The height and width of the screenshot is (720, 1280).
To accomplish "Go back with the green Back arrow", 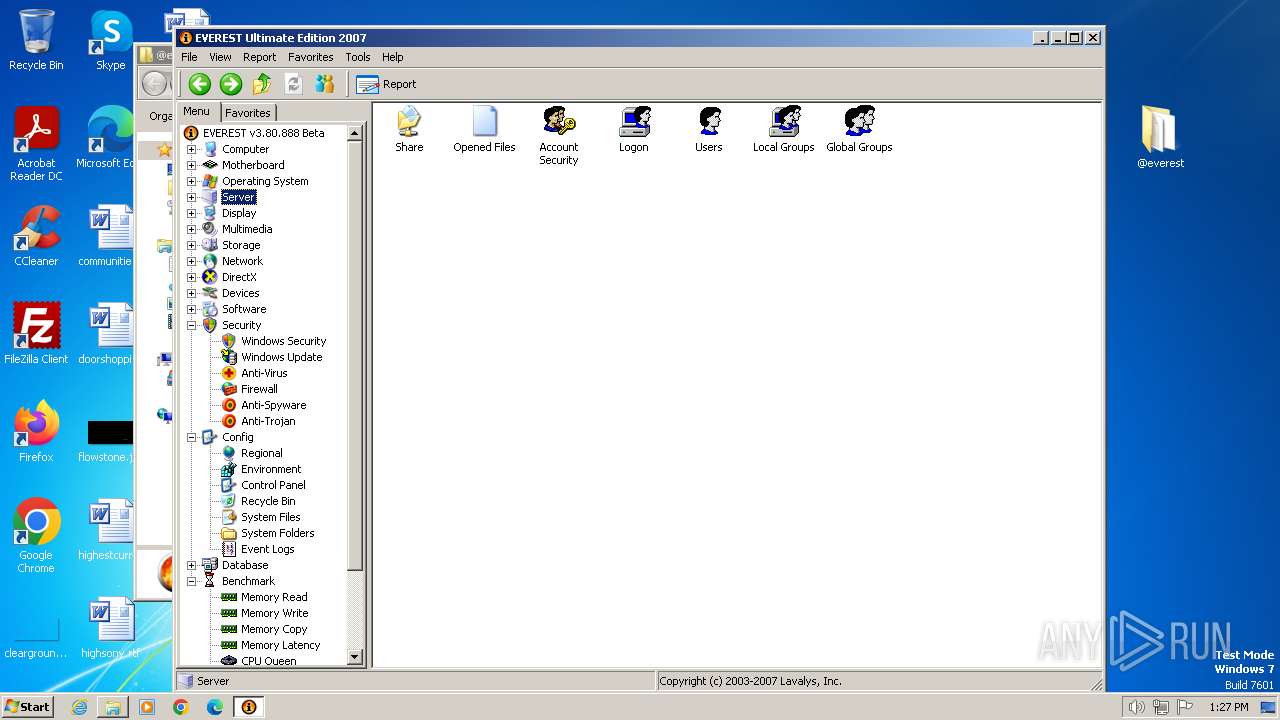I will (200, 84).
